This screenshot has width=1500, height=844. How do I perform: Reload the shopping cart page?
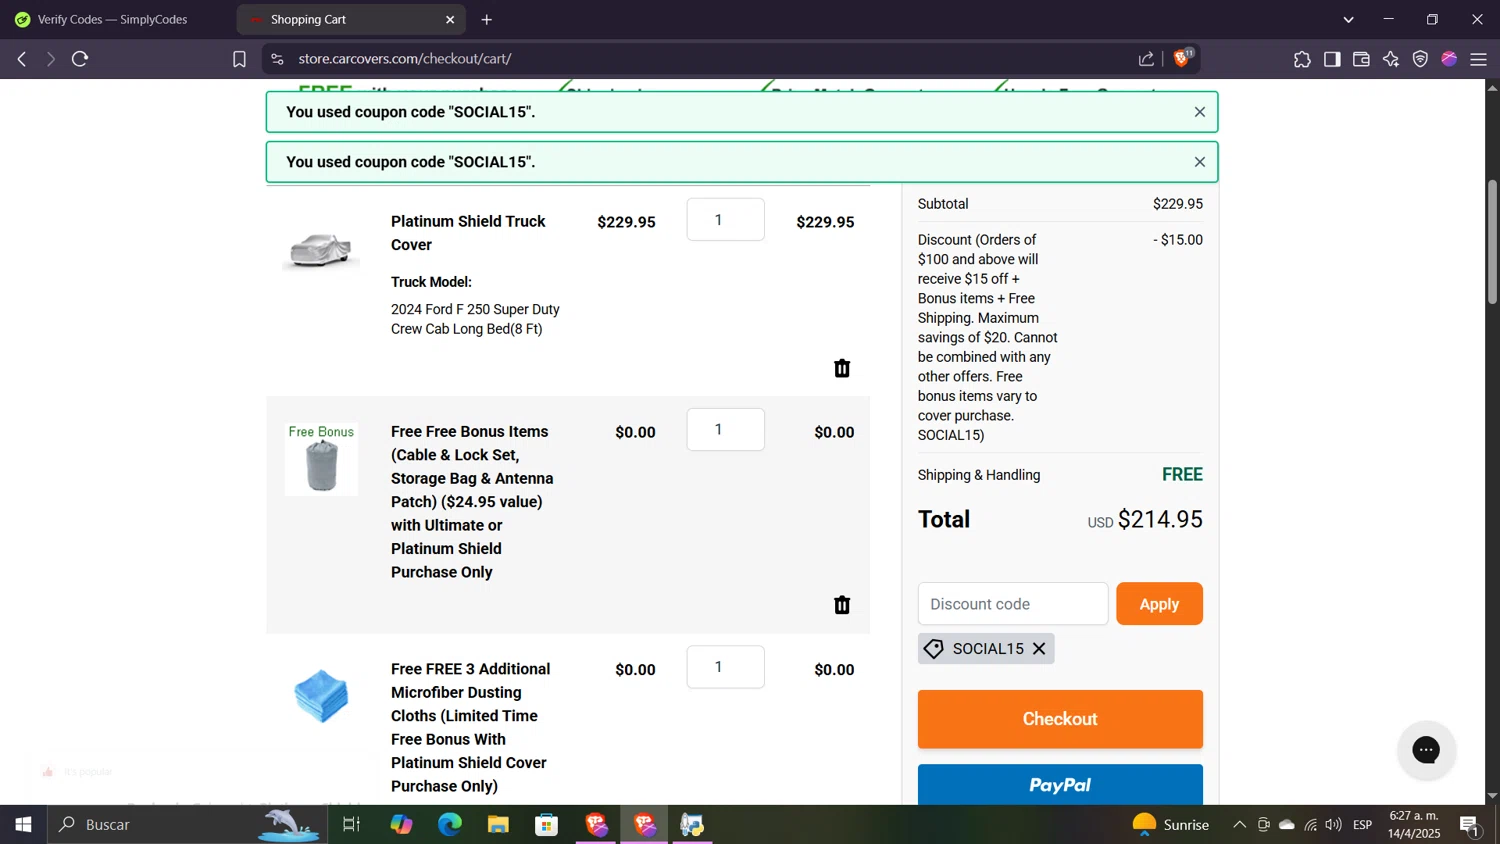80,59
